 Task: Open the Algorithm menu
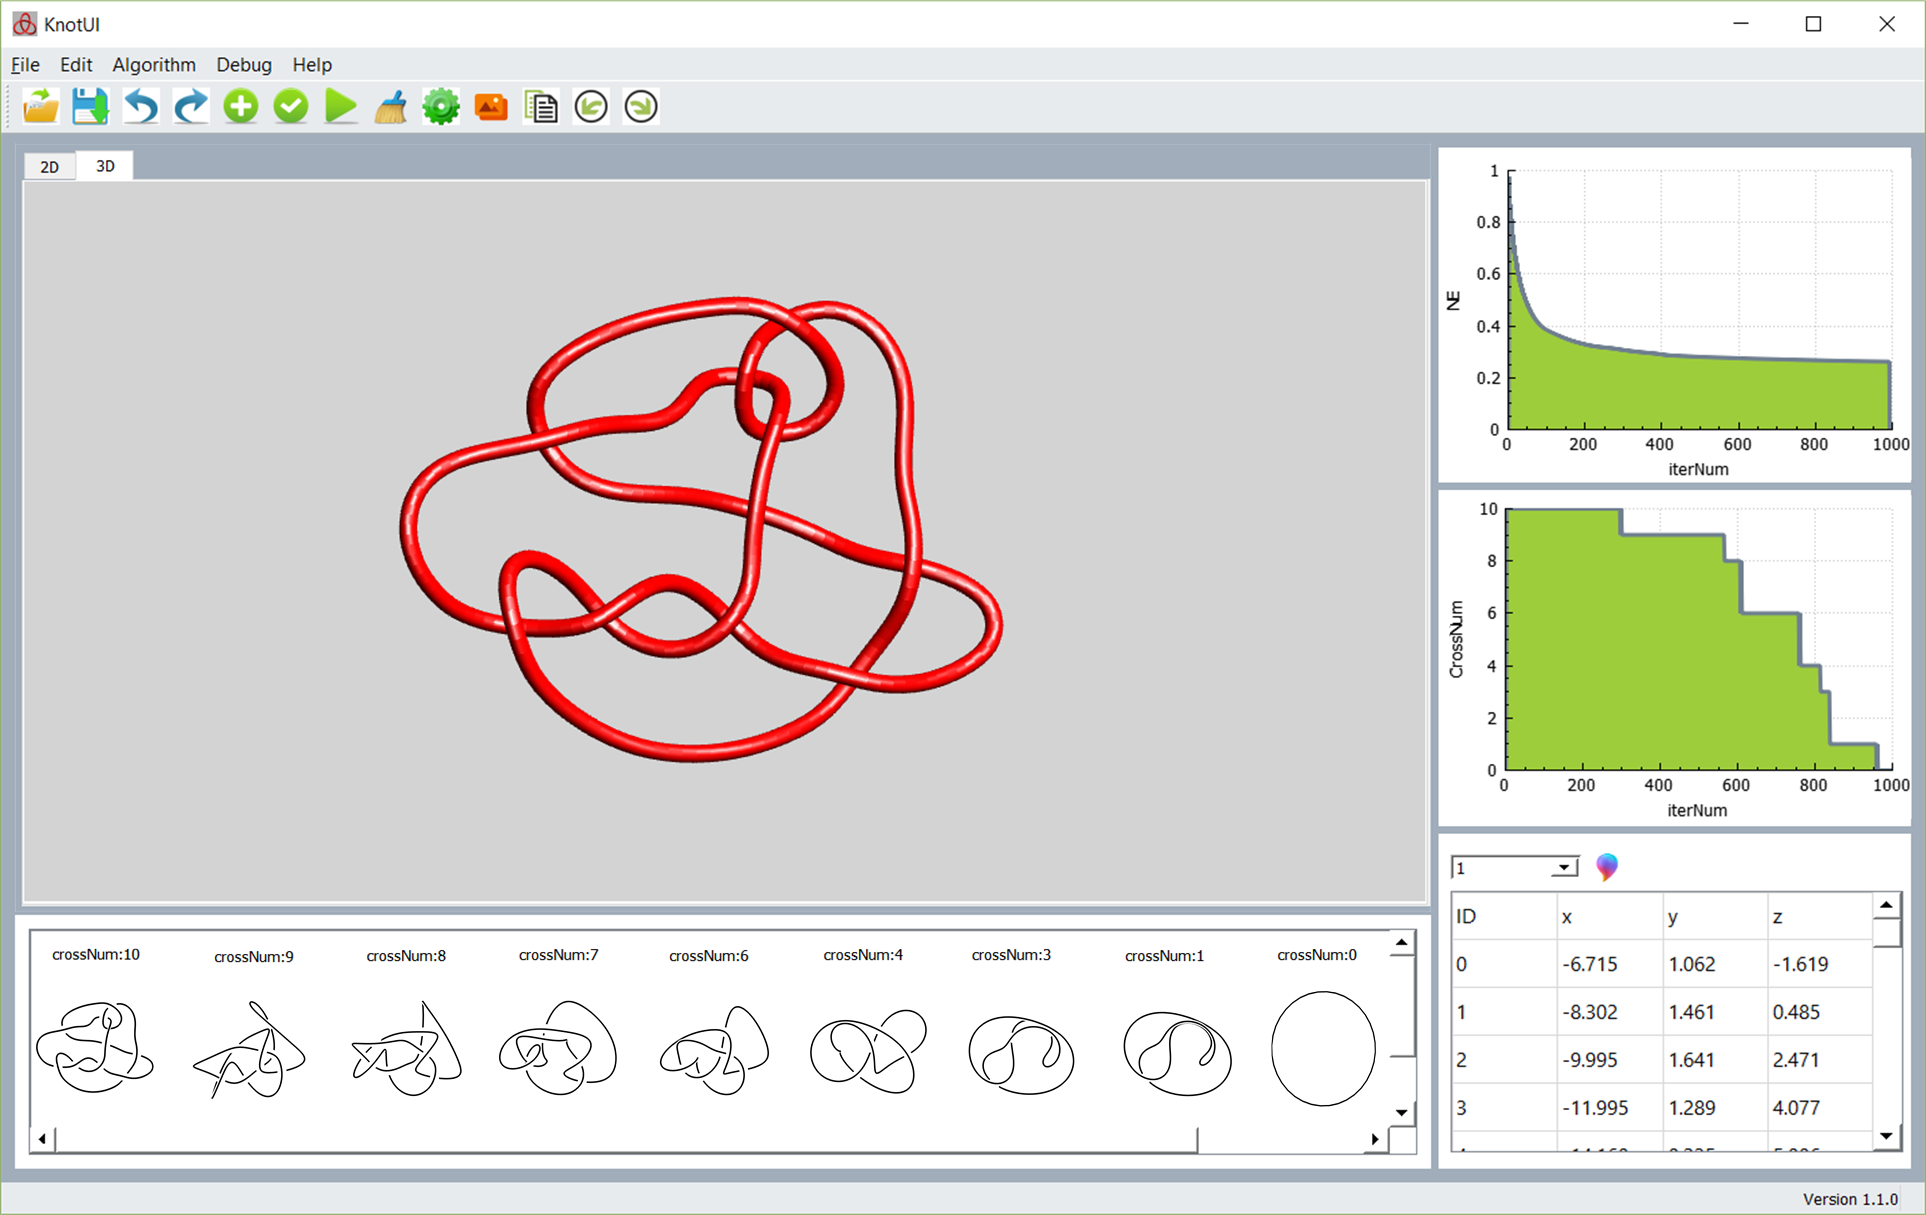154,64
